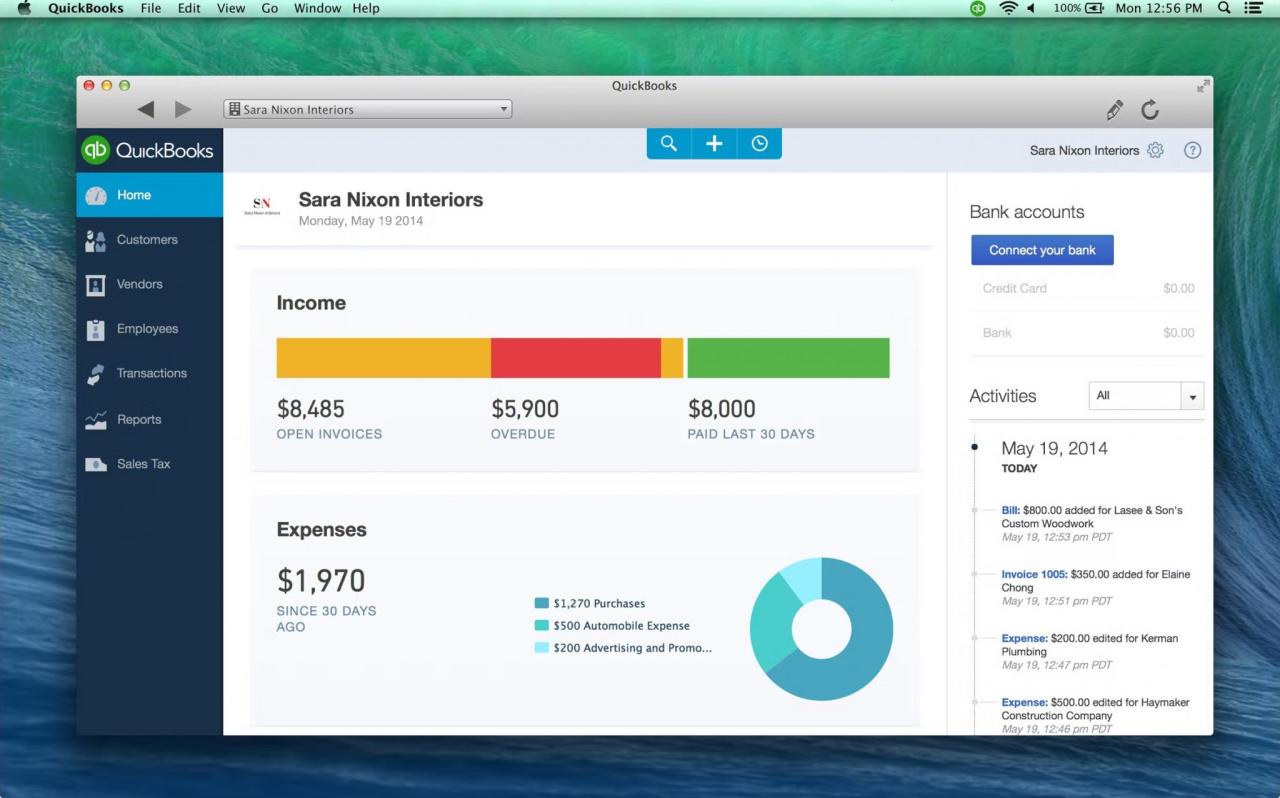Click the help question mark icon
This screenshot has height=798, width=1280.
coord(1192,150)
